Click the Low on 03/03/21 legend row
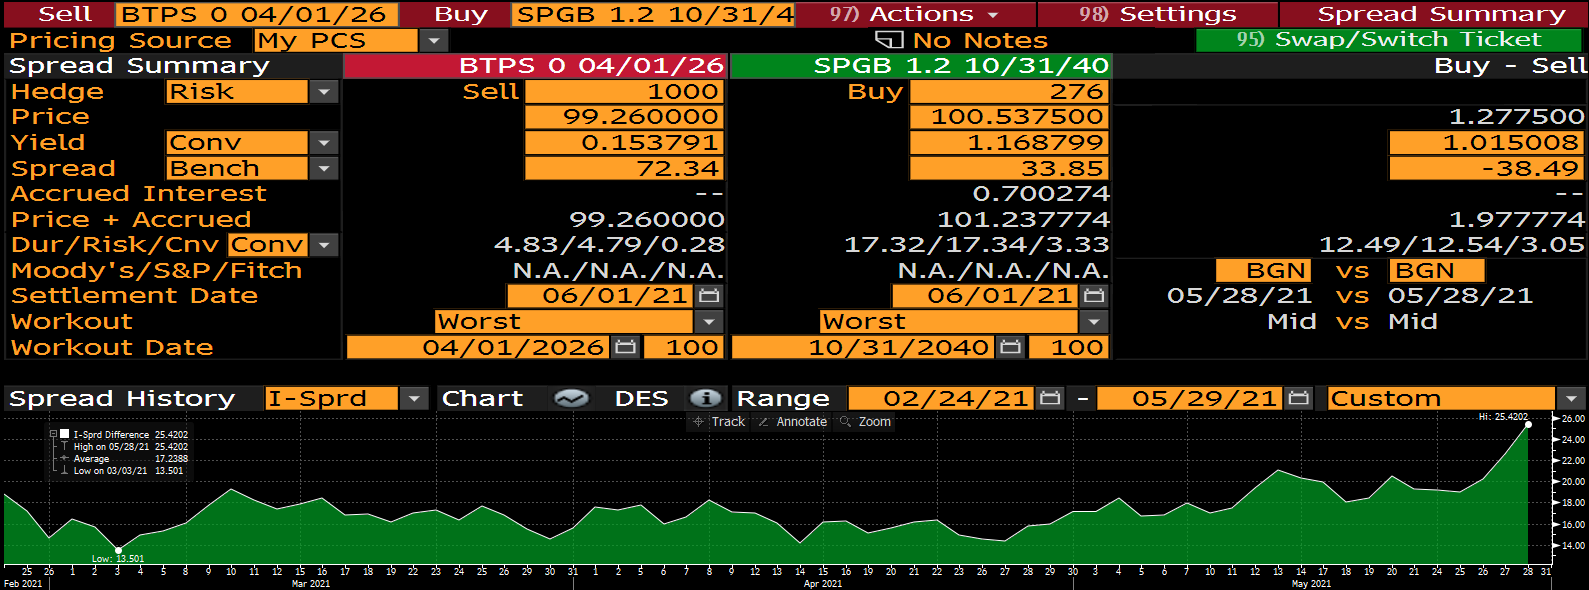Viewport: 1589px width, 590px height. [124, 471]
